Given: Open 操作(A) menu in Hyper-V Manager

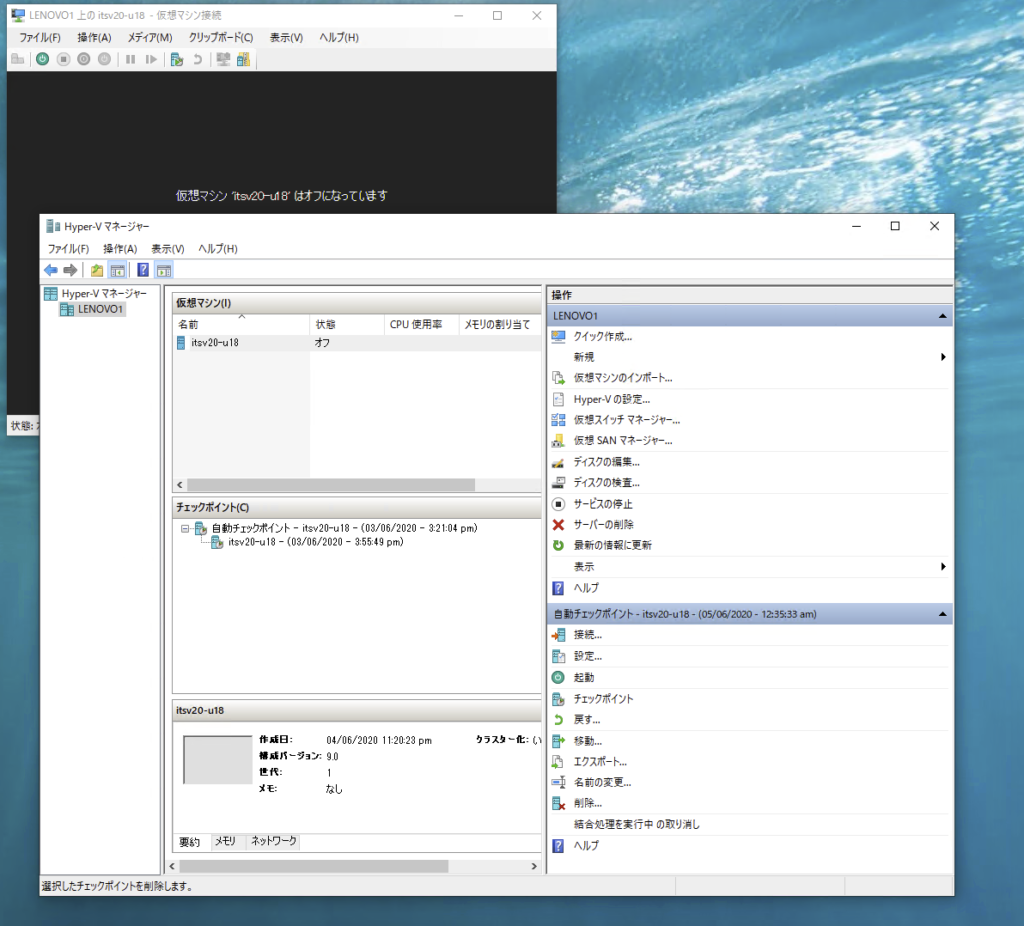Looking at the screenshot, I should [119, 249].
